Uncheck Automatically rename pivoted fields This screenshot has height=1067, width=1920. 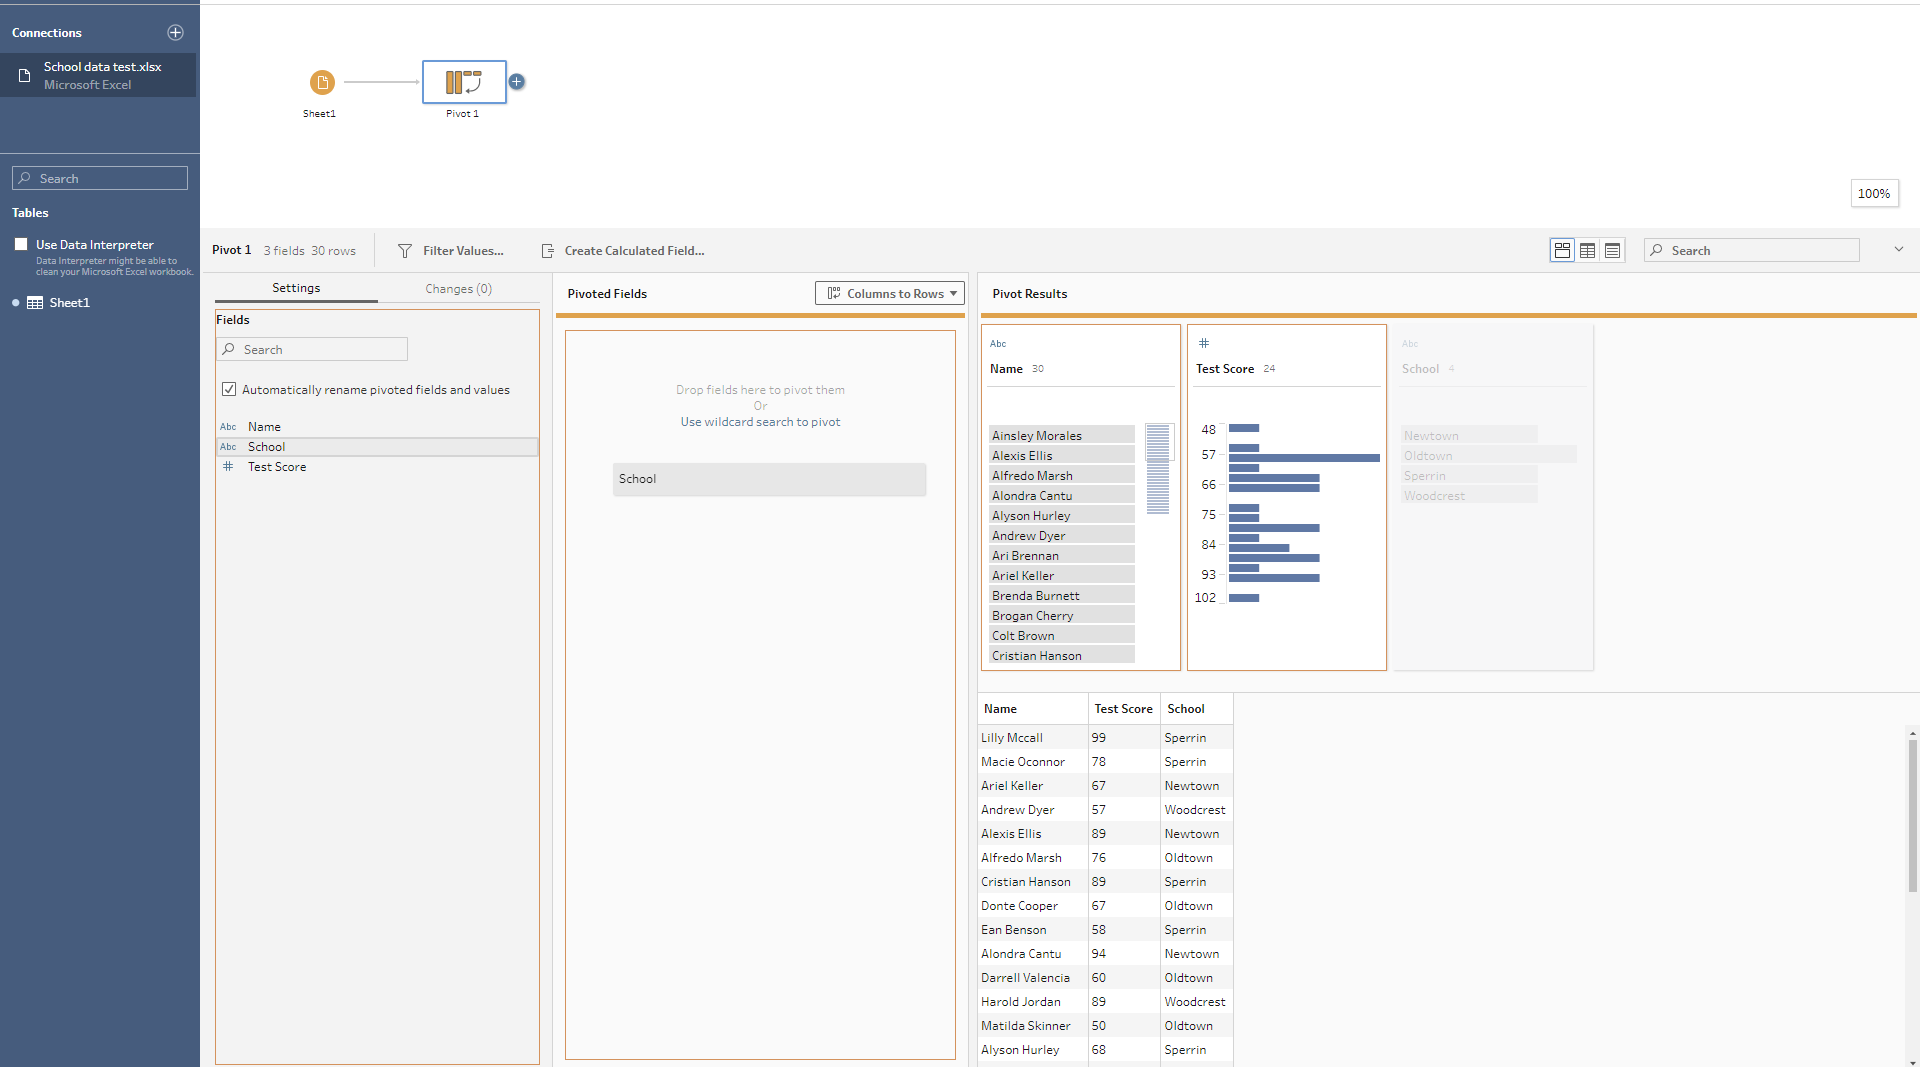point(229,390)
